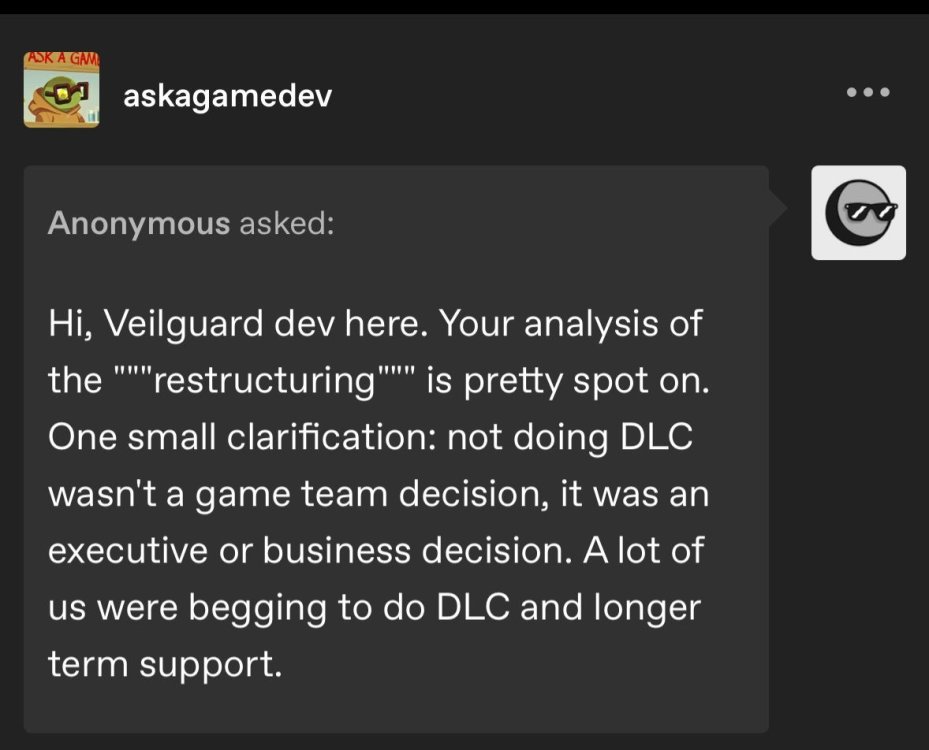
Task: Click the black bar above the post
Action: (x=464, y=7)
